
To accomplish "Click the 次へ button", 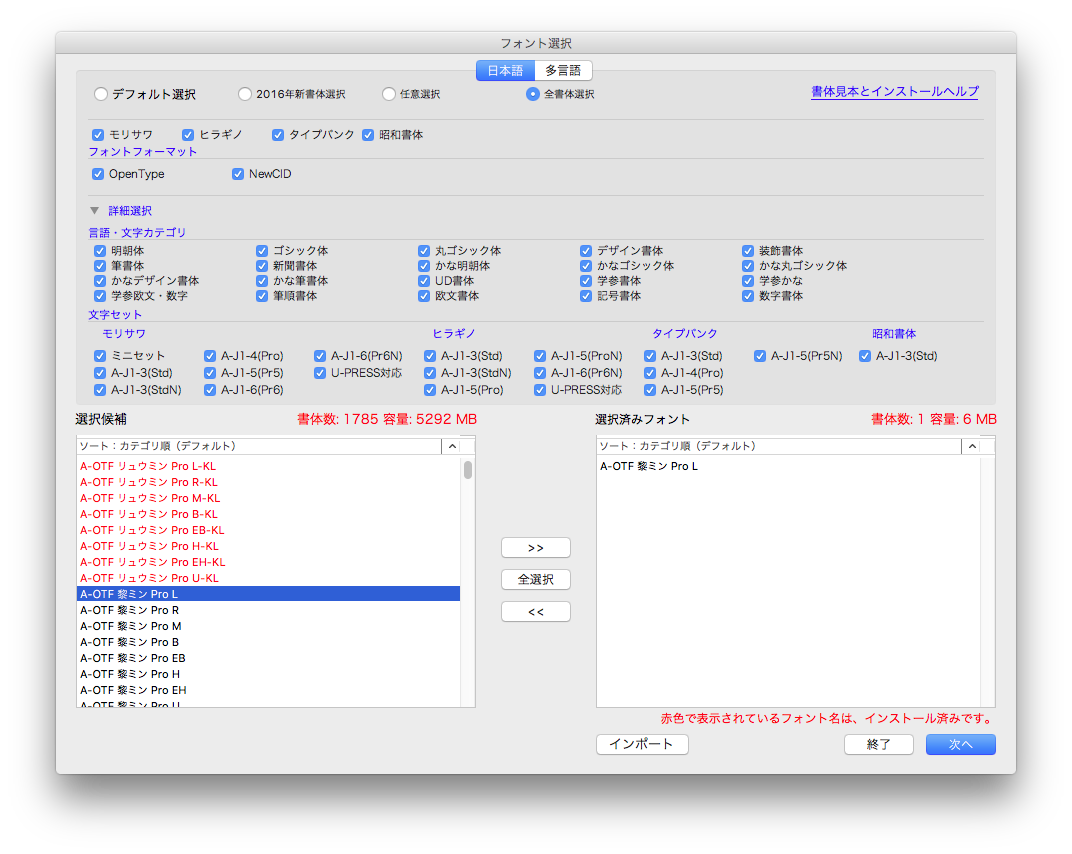I will coord(961,745).
